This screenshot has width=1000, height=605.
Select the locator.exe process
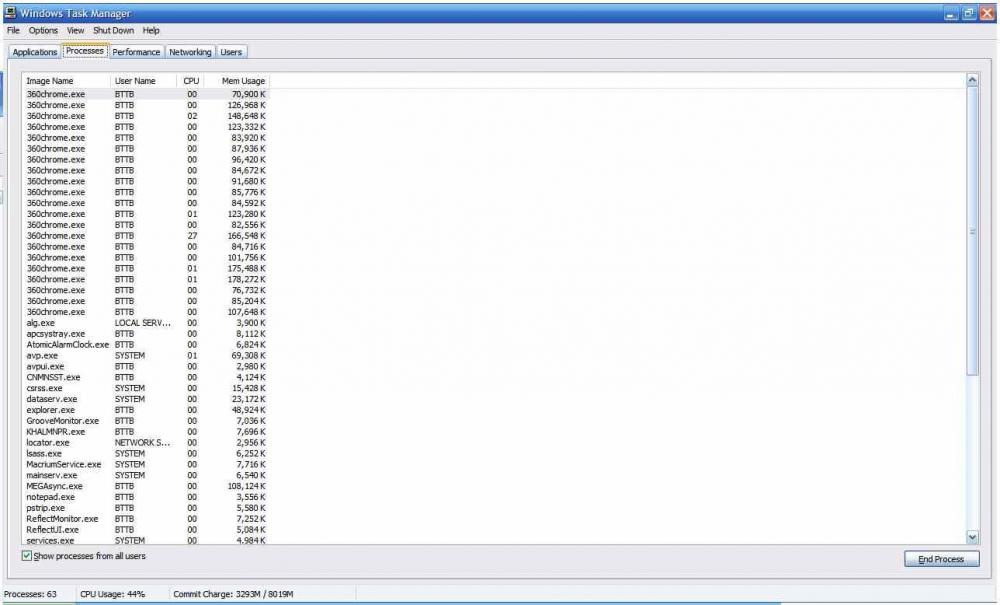tap(146, 442)
